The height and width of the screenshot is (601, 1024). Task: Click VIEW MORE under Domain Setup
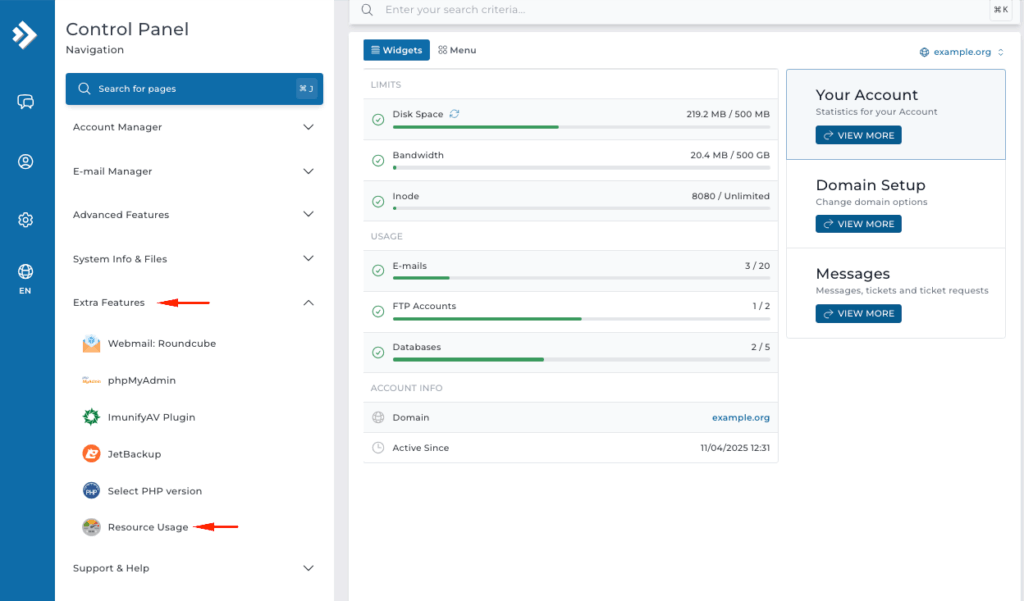click(x=858, y=223)
